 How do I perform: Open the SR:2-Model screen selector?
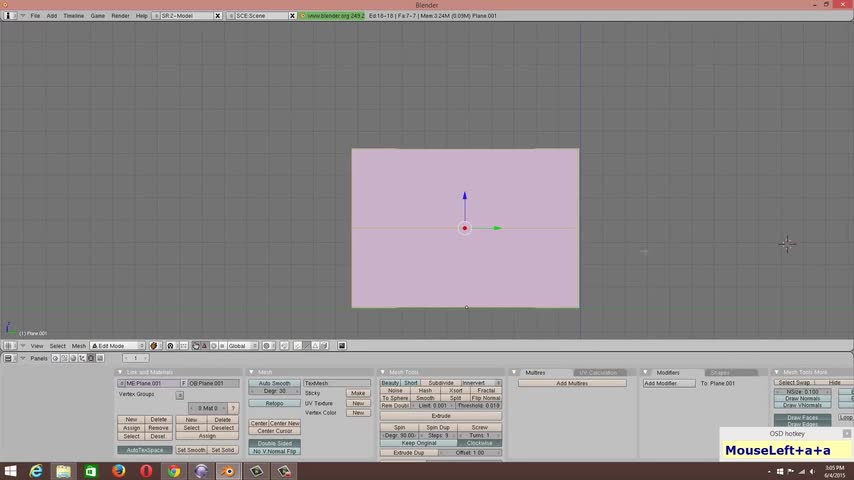(156, 16)
